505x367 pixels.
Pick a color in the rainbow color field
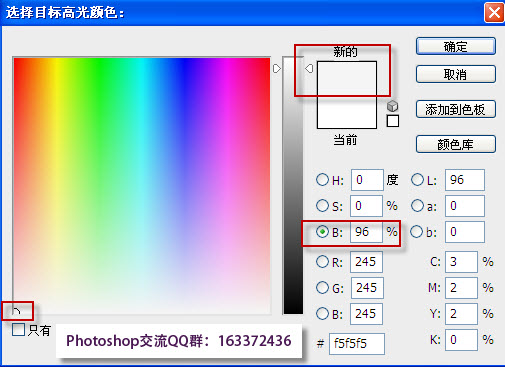[142, 185]
